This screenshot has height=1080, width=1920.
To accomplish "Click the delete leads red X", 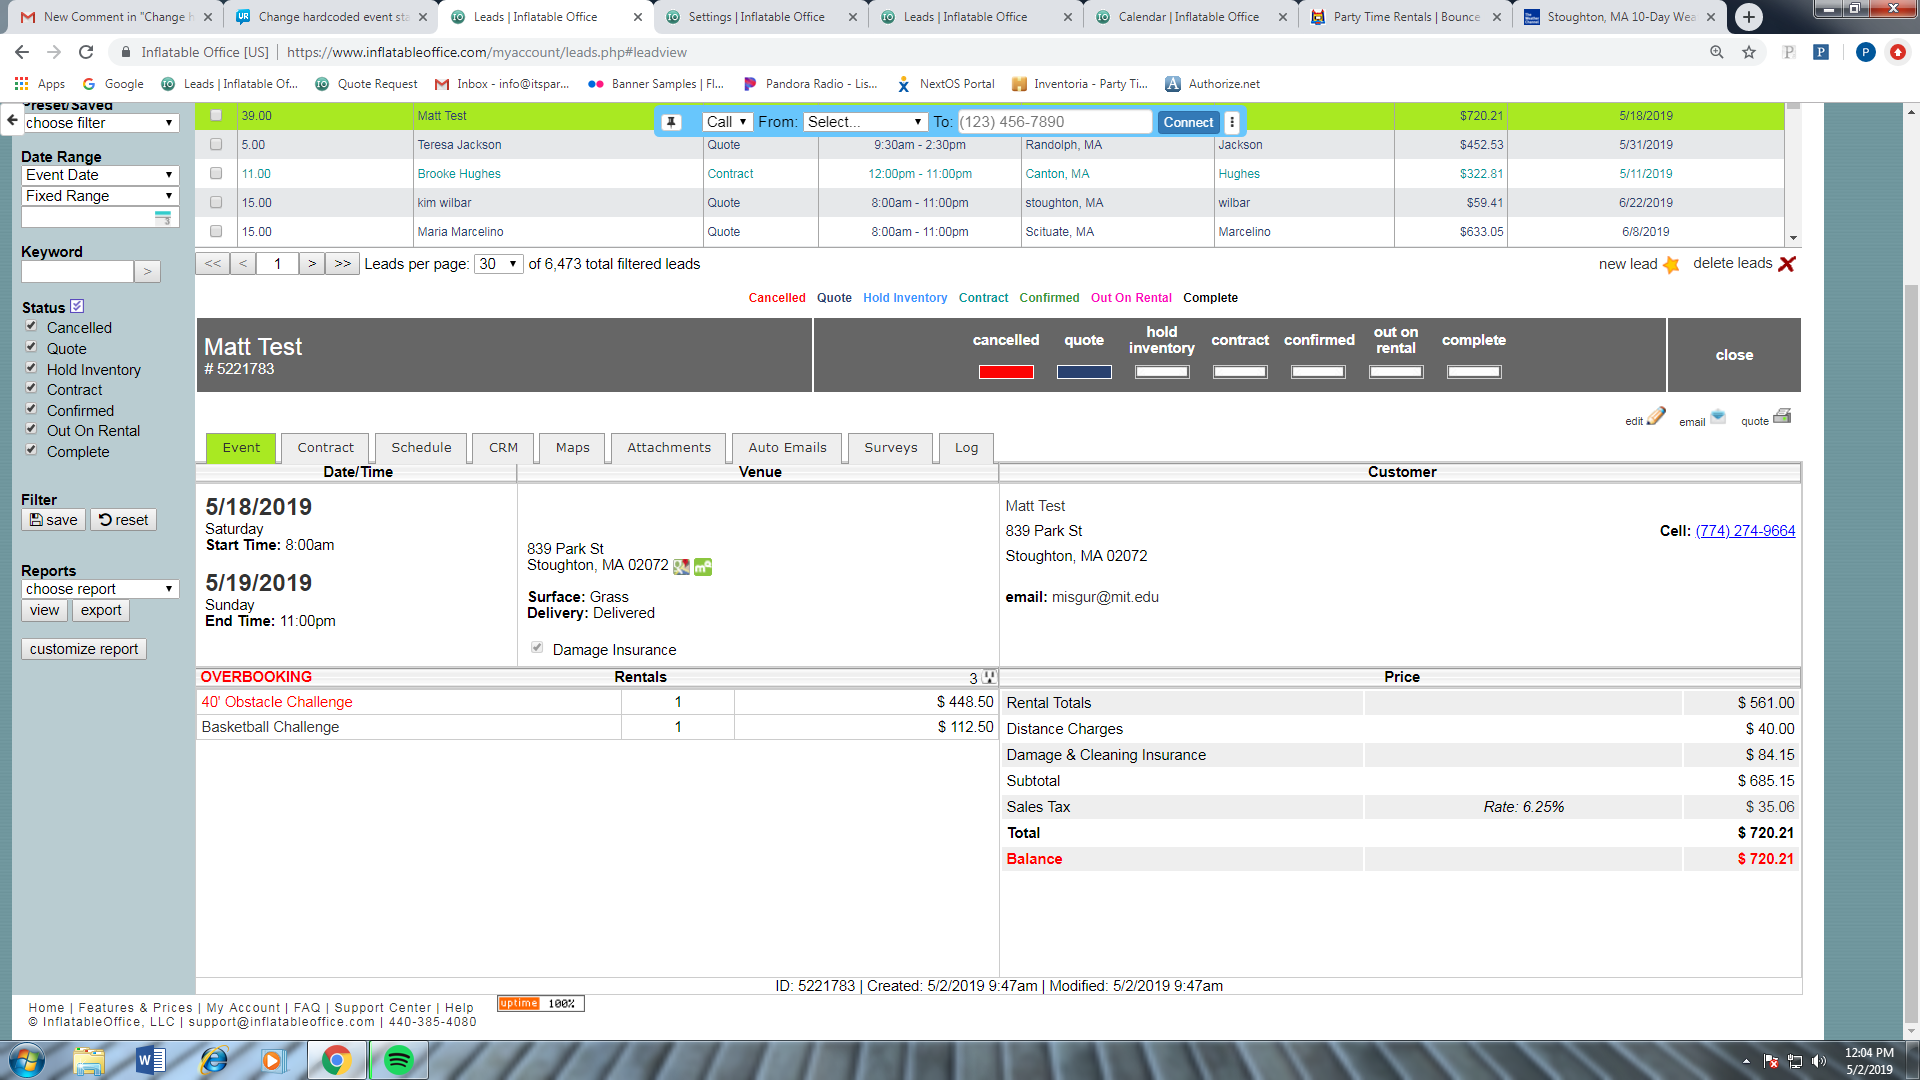I will click(x=1787, y=264).
